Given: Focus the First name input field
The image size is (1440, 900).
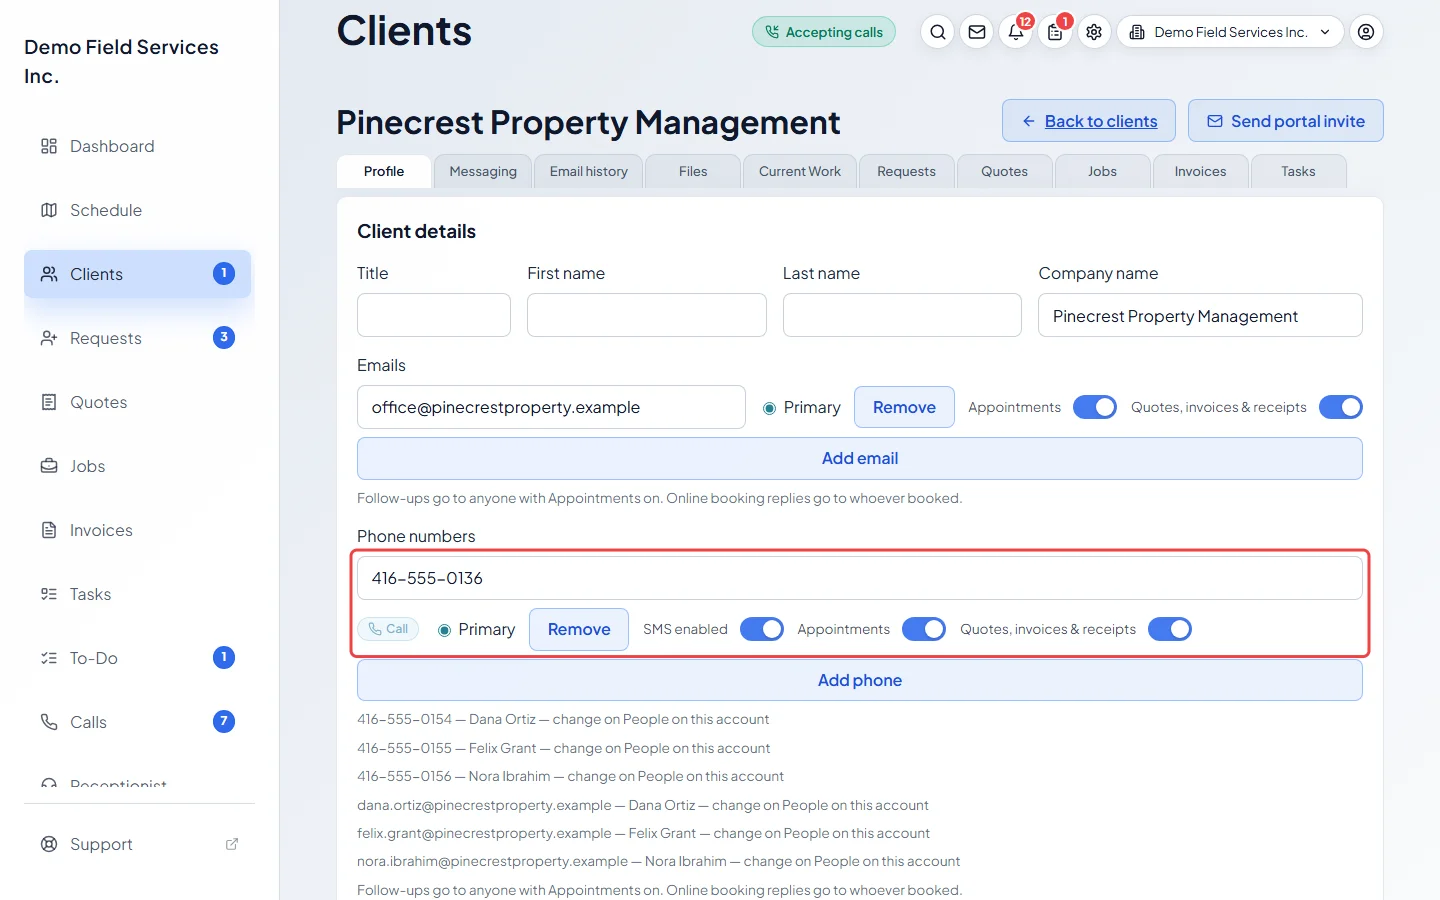Looking at the screenshot, I should 647,315.
